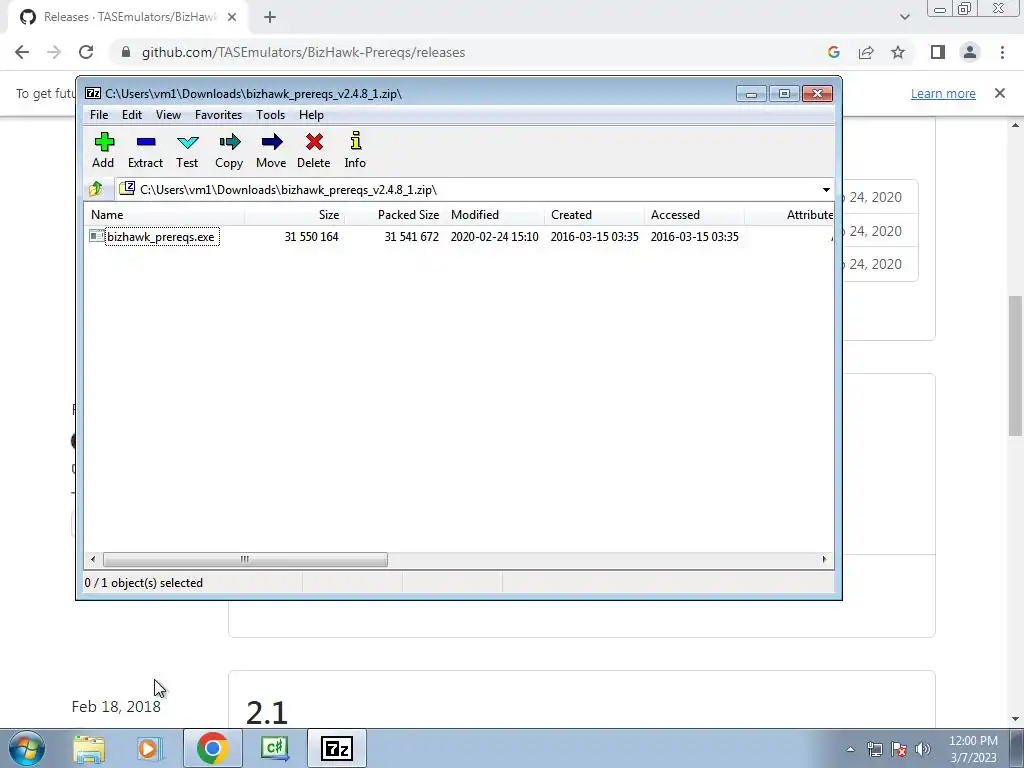Open Windows Explorer from the taskbar
Image resolution: width=1024 pixels, height=768 pixels.
point(89,748)
